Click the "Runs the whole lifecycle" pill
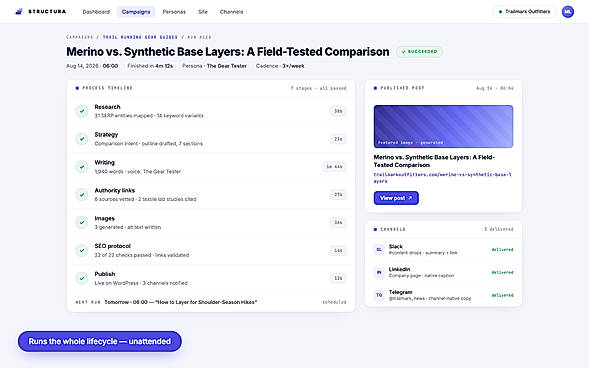This screenshot has width=589, height=368. click(x=100, y=341)
